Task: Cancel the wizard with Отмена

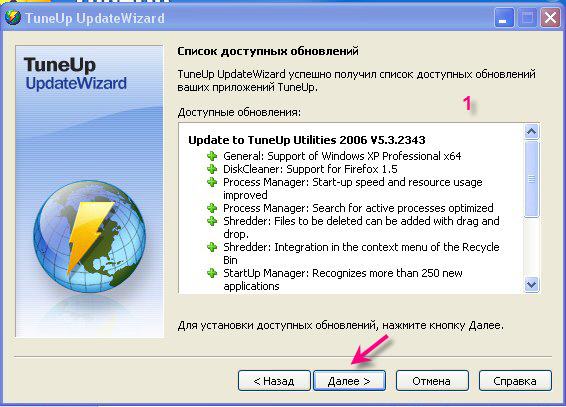Action: [x=432, y=381]
